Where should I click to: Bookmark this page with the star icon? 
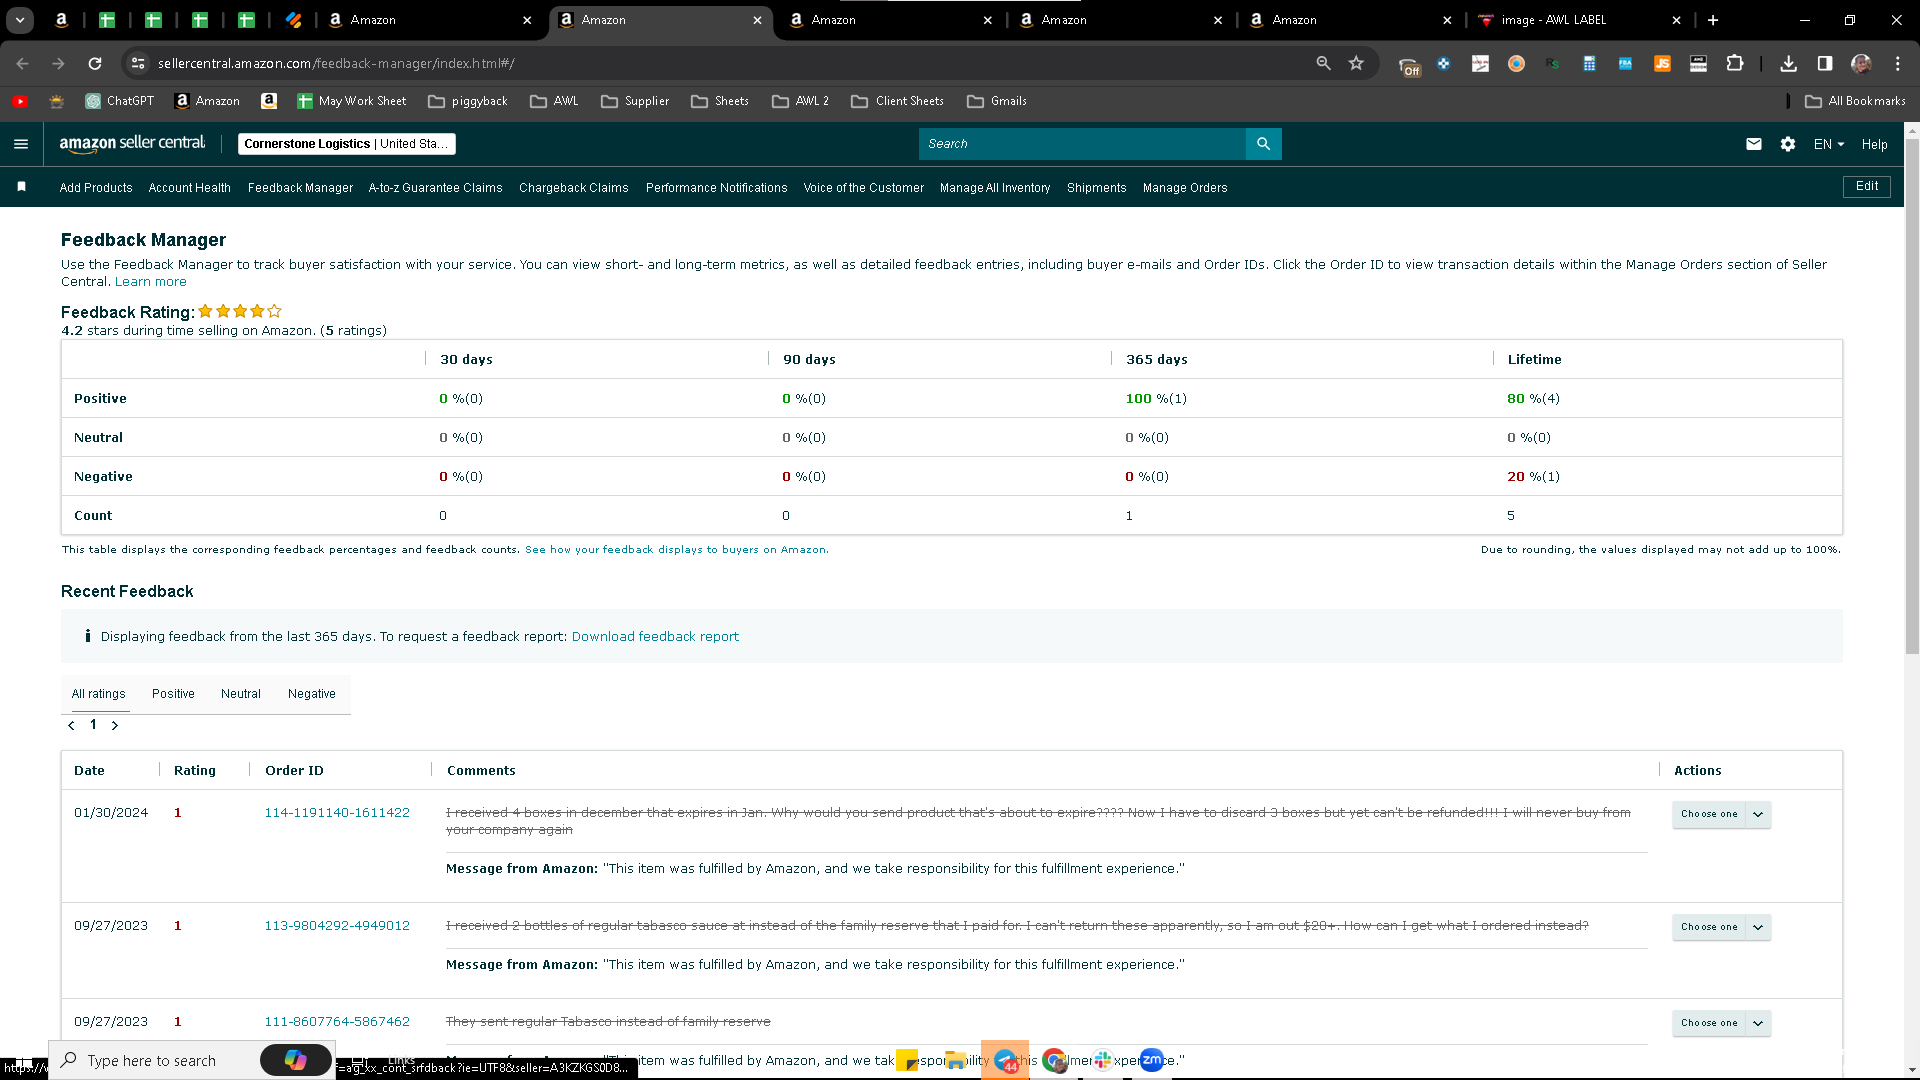pos(1356,63)
